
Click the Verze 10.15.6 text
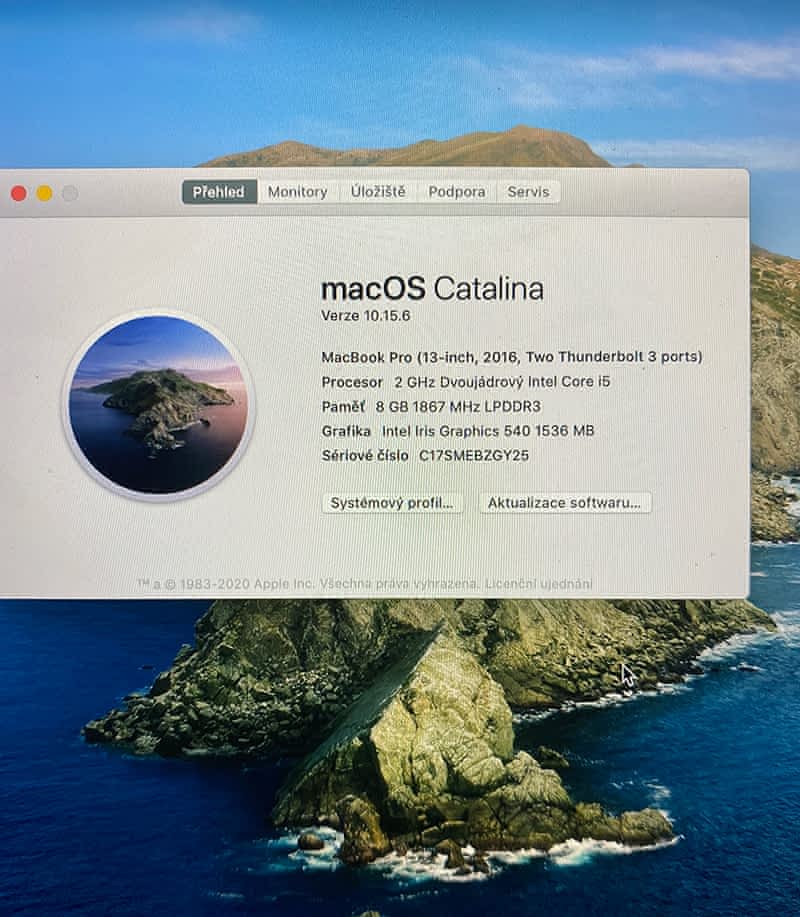coord(365,316)
